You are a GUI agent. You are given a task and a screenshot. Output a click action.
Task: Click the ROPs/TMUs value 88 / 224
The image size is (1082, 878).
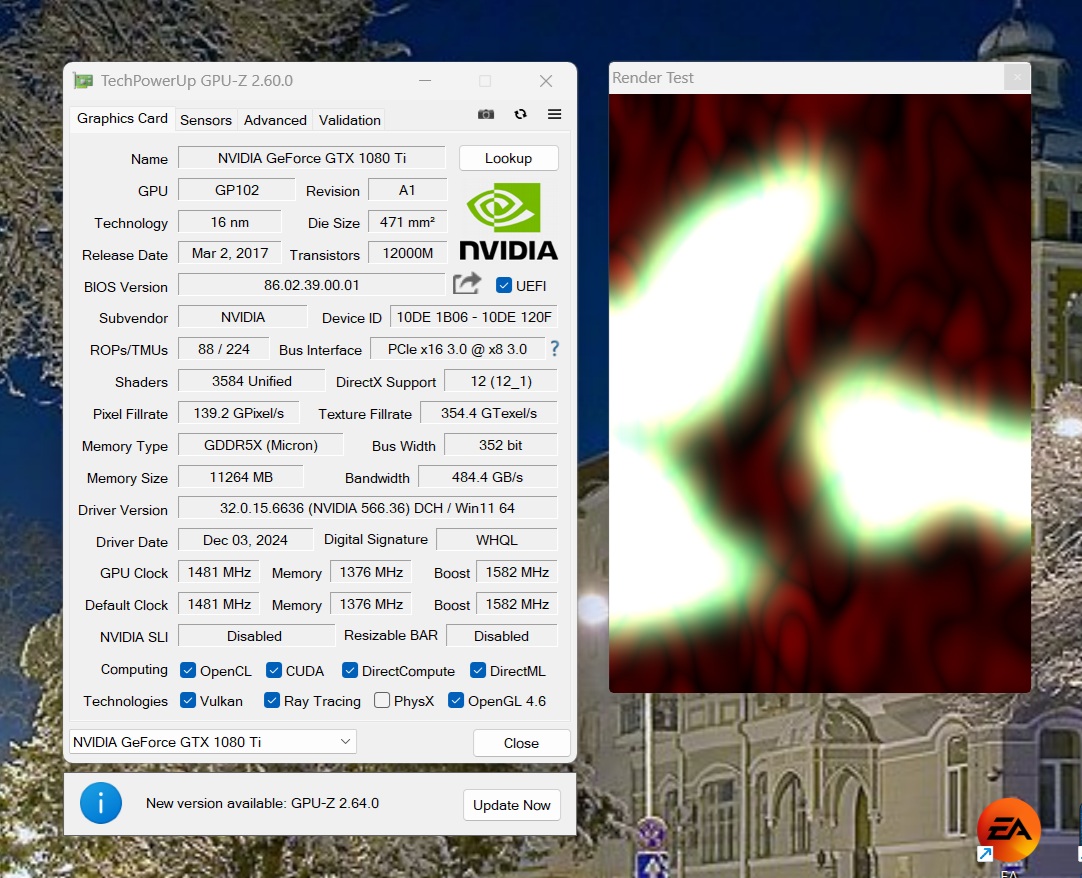(x=224, y=349)
